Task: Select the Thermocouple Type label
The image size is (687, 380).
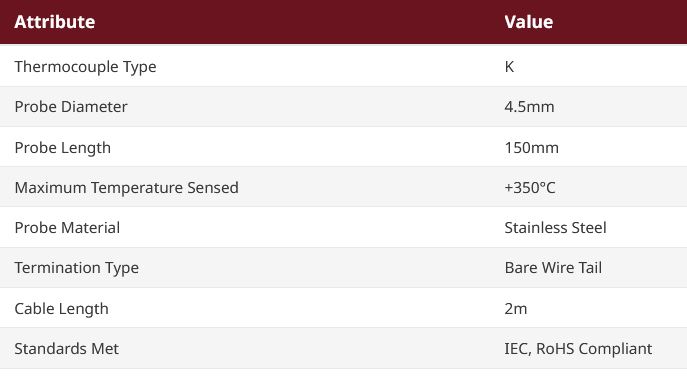Action: (85, 67)
